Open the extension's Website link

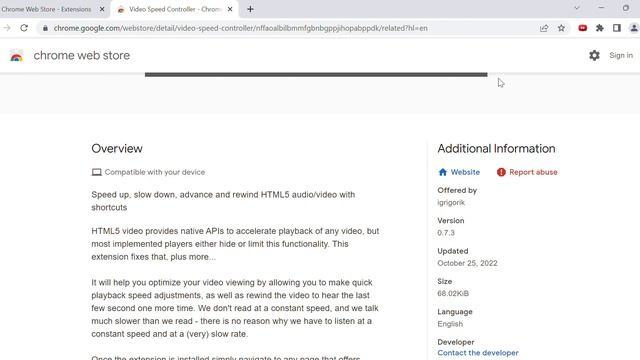pos(465,172)
